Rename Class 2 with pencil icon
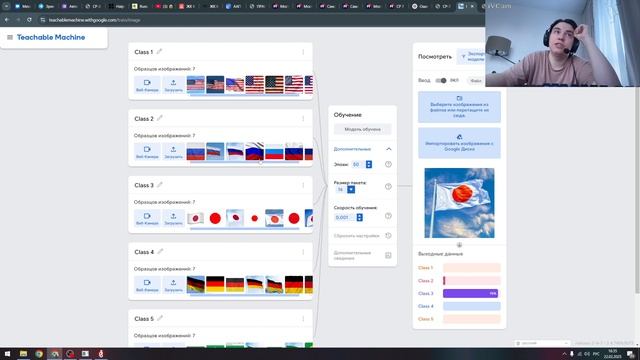This screenshot has height=360, width=640. [160, 118]
